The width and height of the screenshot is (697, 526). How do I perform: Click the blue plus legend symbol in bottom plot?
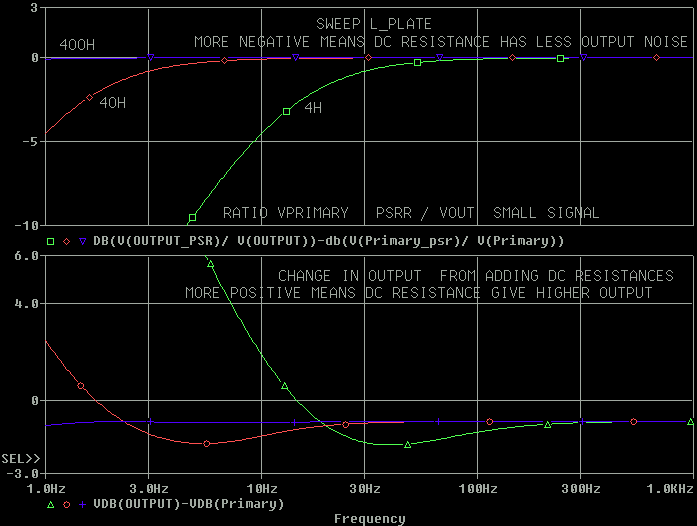click(83, 505)
